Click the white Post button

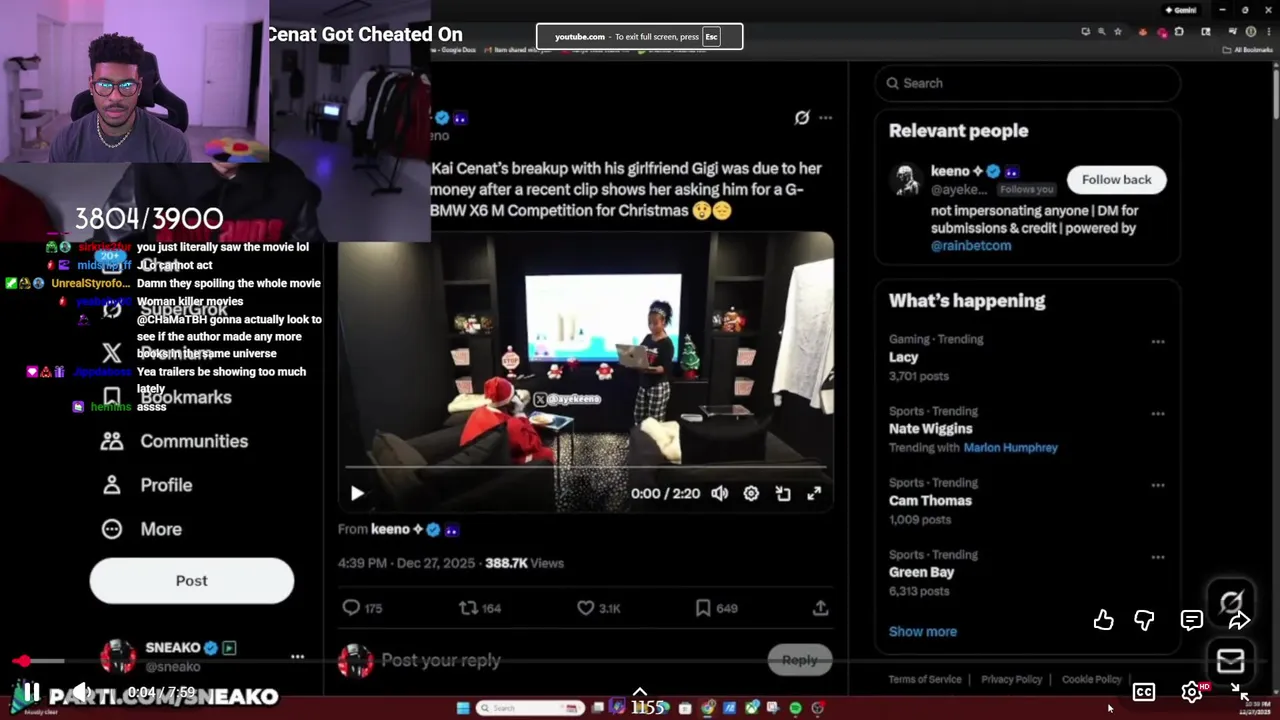[192, 581]
